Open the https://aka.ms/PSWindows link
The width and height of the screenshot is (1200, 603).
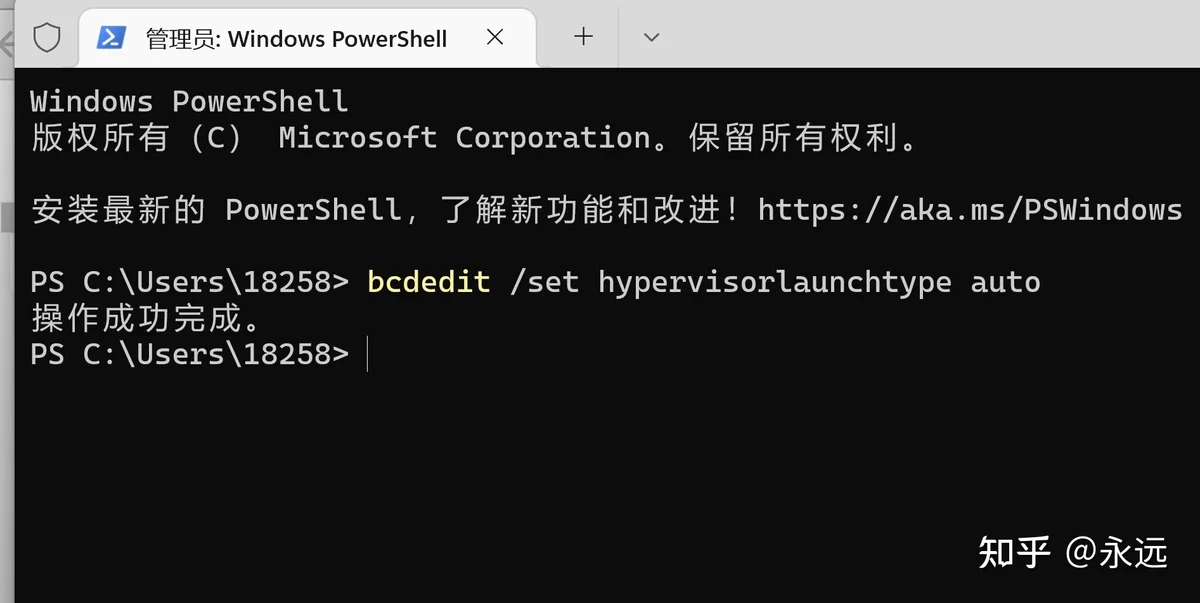[x=970, y=210]
